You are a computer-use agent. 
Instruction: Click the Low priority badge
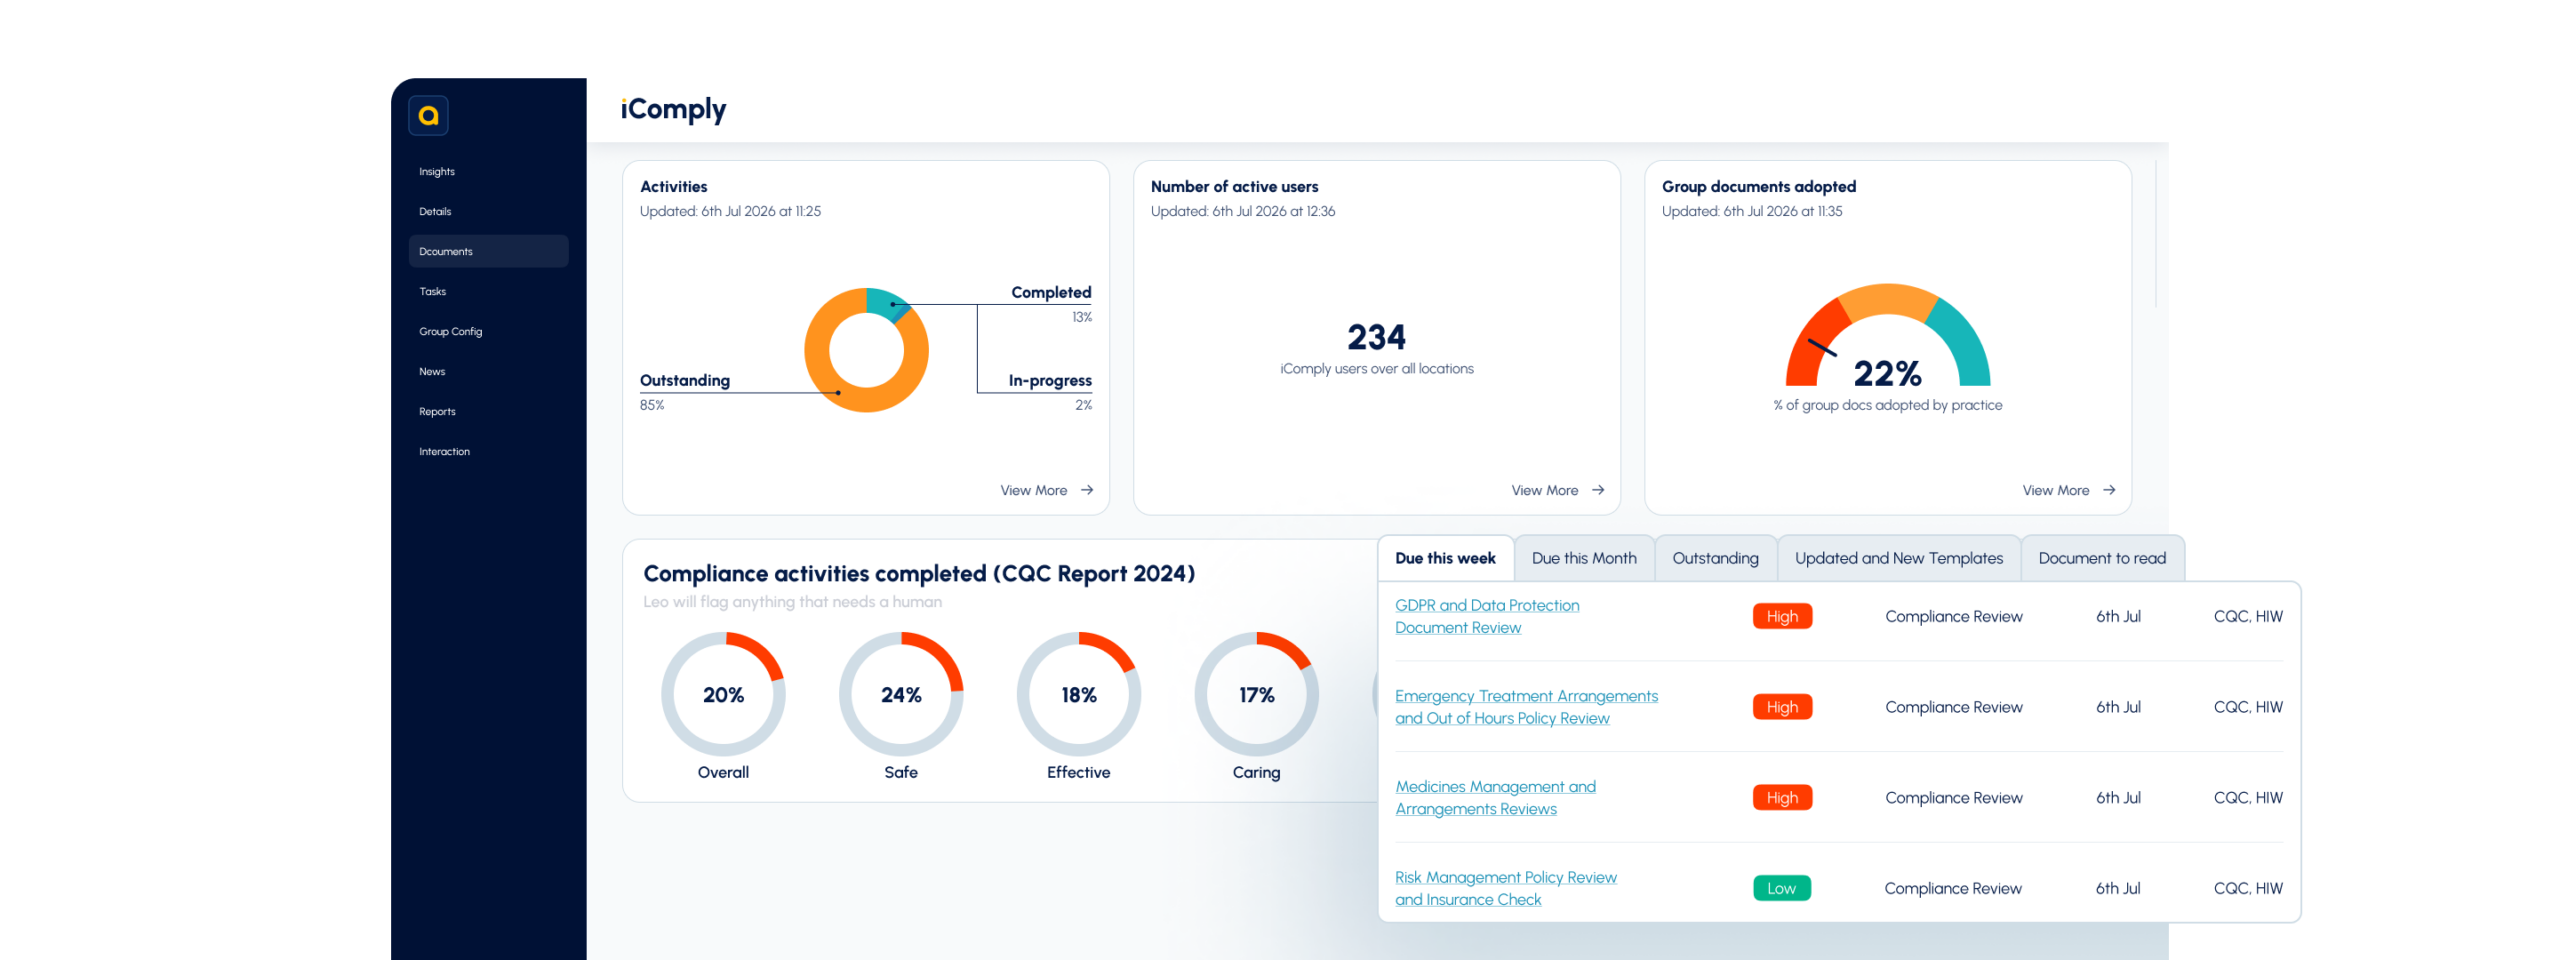tap(1782, 888)
